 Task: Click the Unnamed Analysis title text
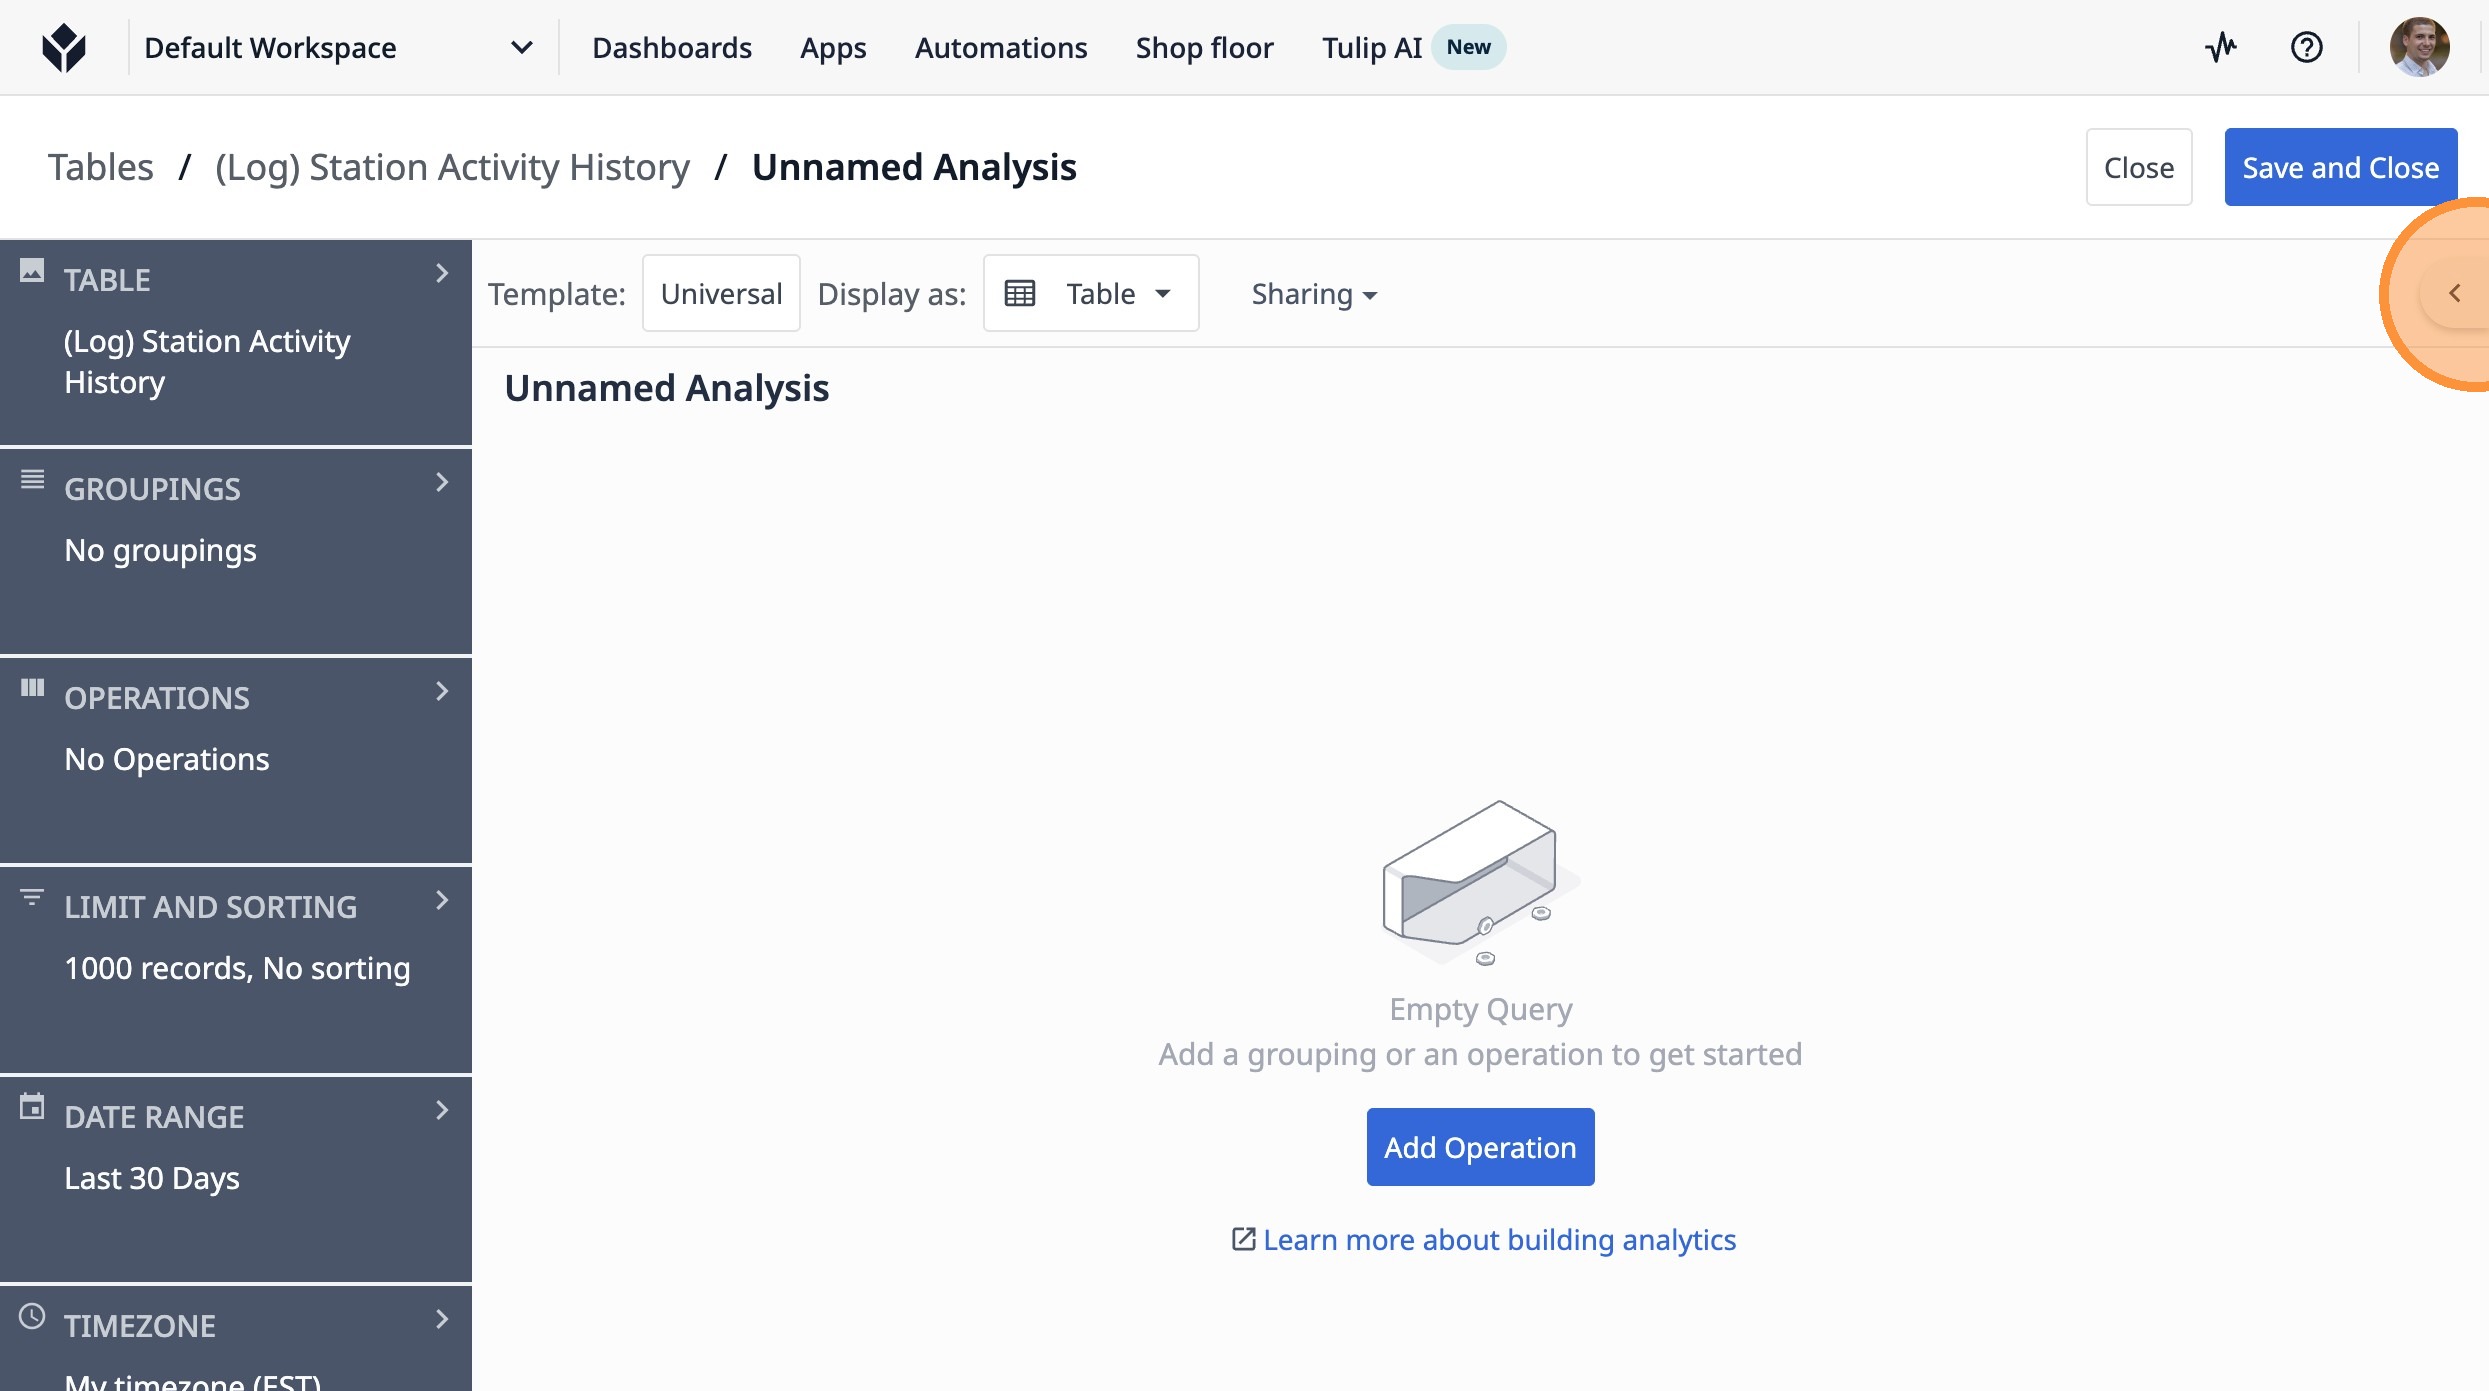click(x=666, y=388)
